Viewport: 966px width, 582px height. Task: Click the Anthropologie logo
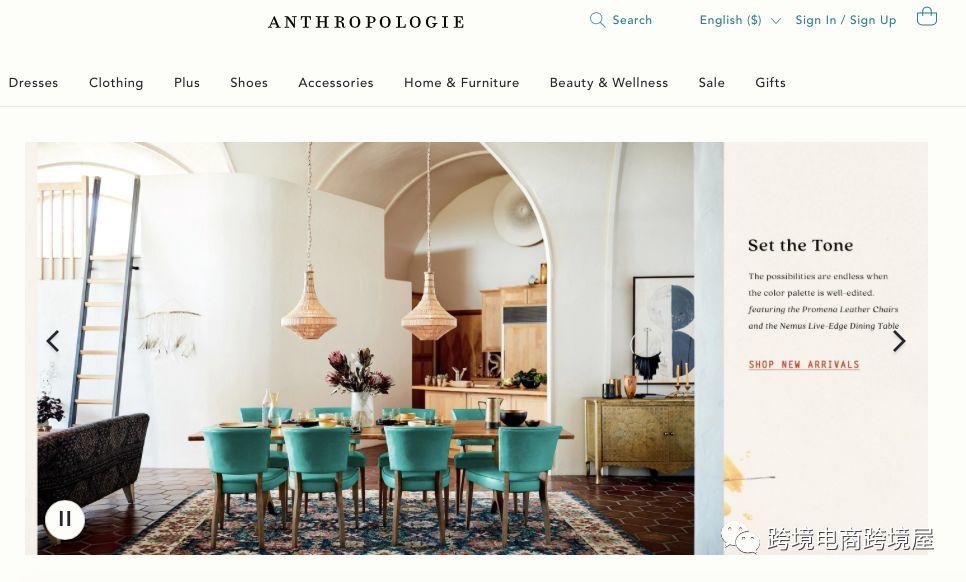coord(366,22)
